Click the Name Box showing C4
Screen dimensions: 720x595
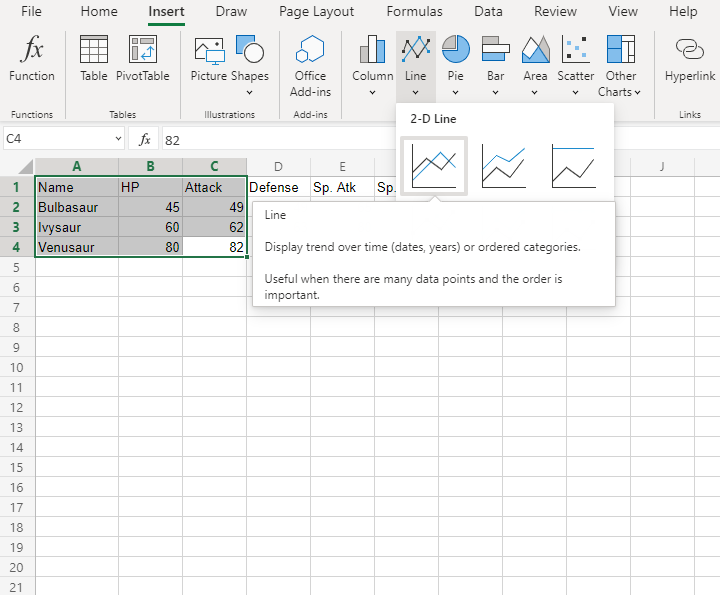coord(58,139)
